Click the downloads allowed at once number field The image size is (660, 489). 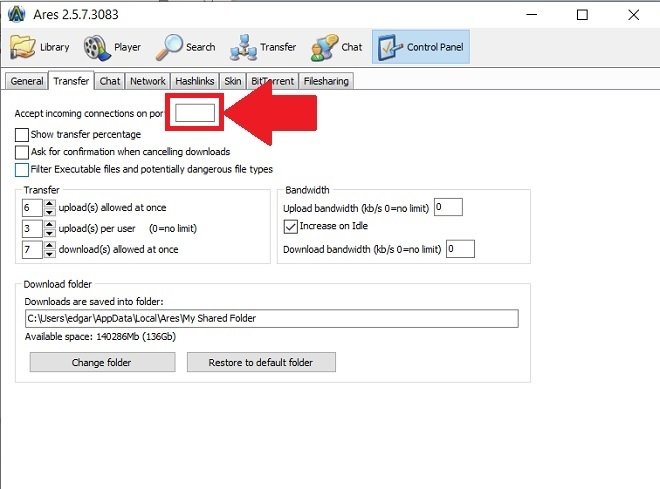coord(32,250)
